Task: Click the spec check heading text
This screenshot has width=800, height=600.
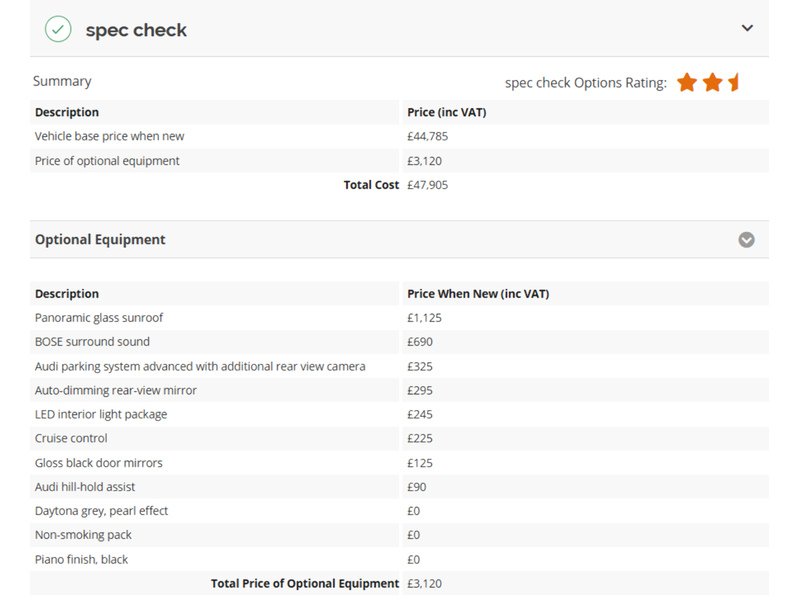Action: (x=136, y=30)
